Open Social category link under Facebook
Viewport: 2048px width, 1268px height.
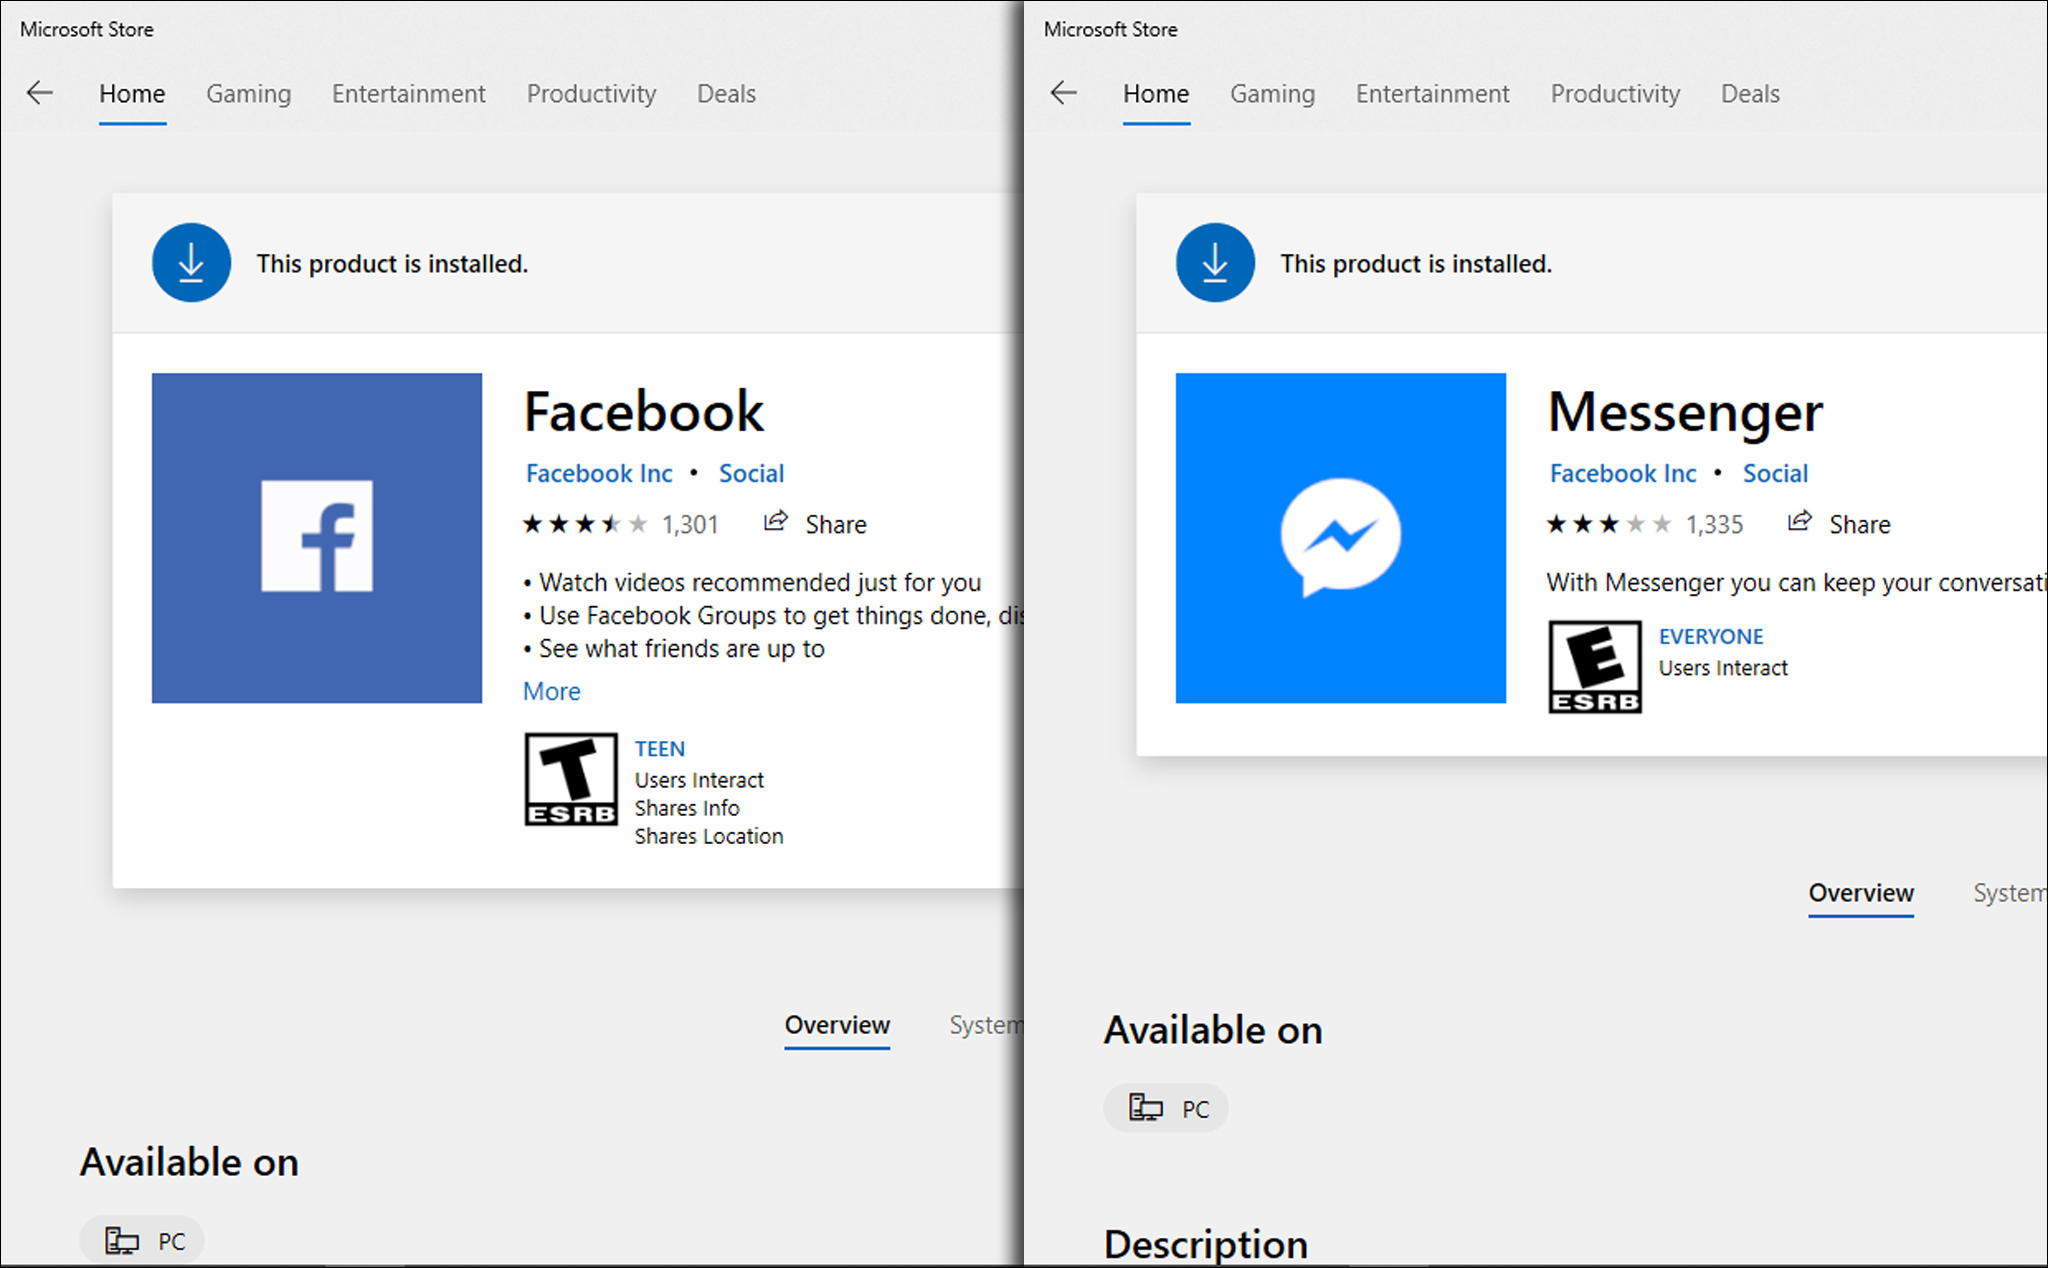[751, 473]
